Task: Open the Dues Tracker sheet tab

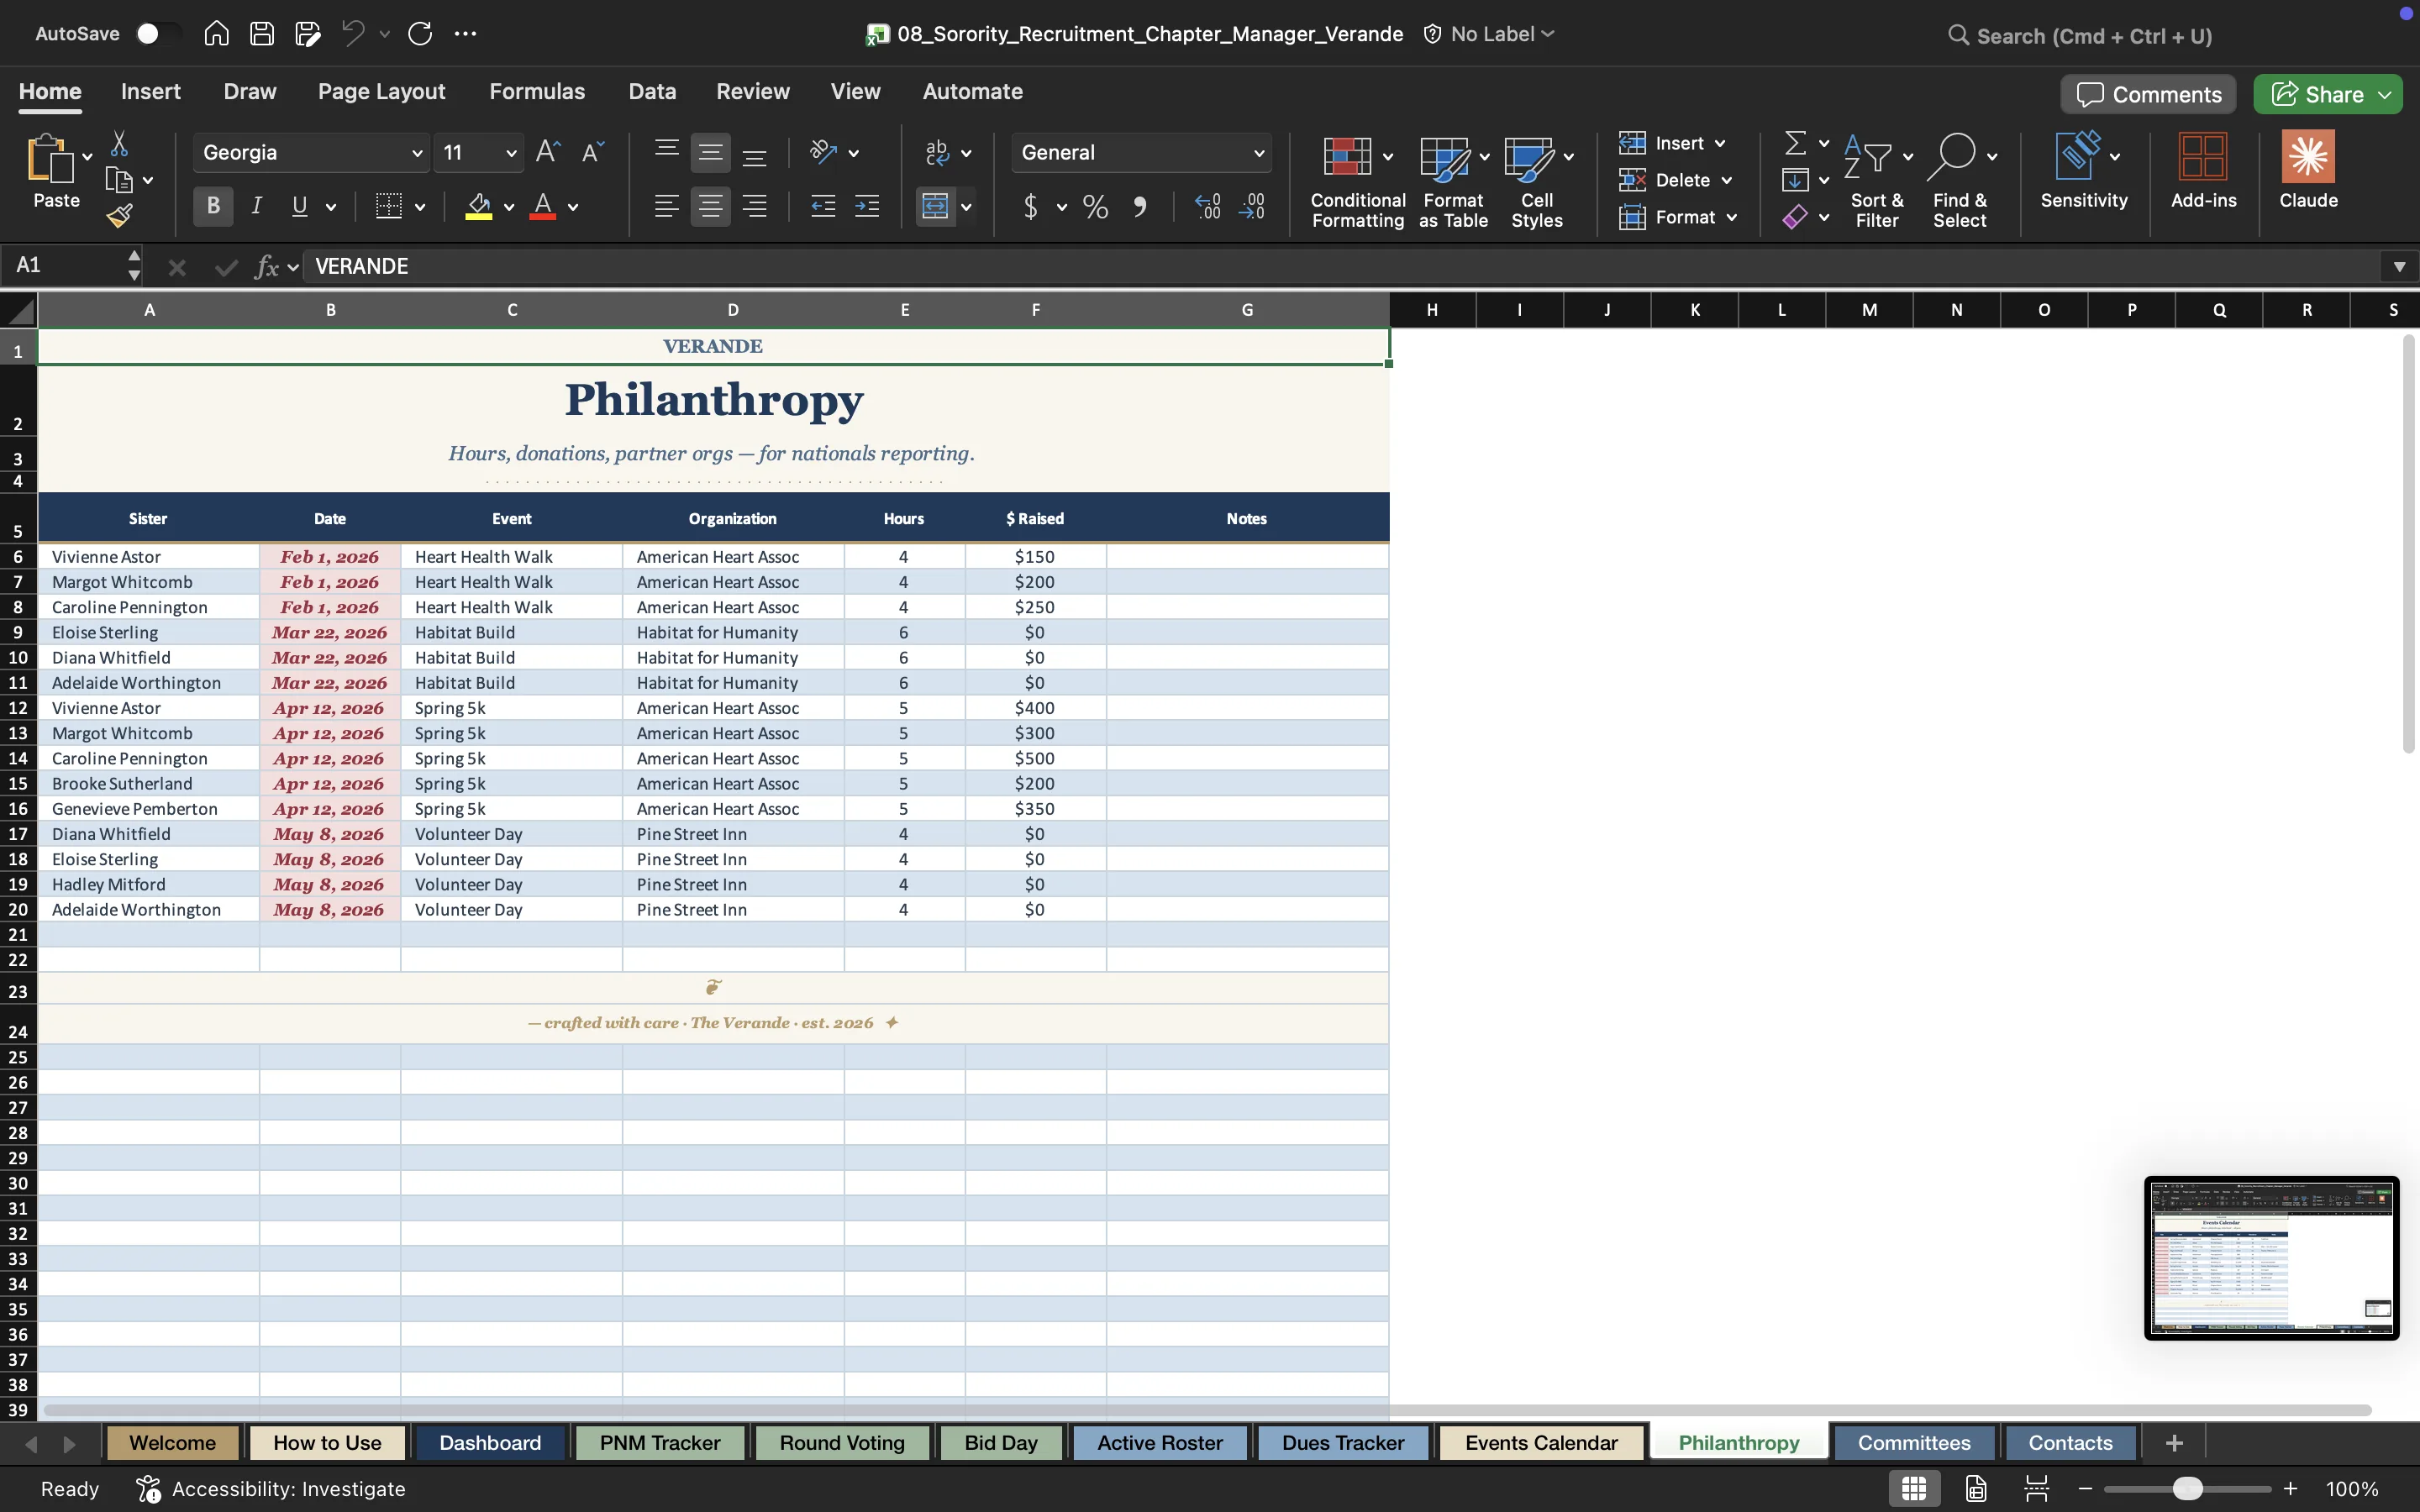Action: click(x=1343, y=1443)
